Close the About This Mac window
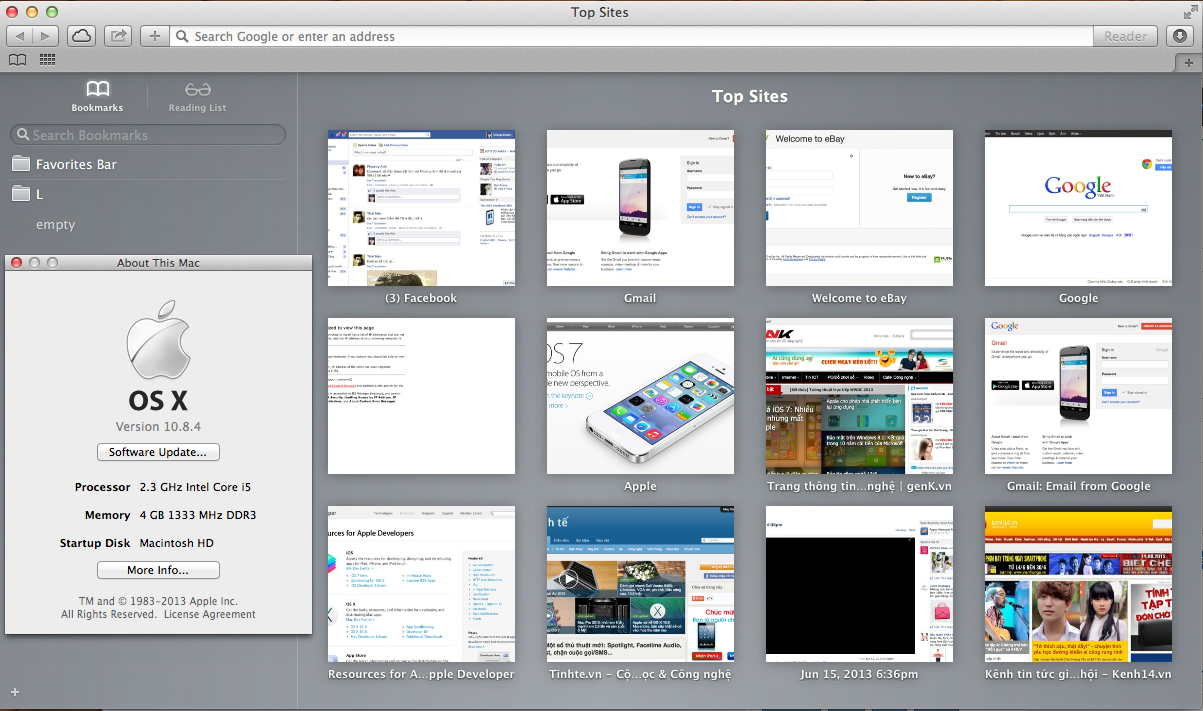This screenshot has height=711, width=1203. point(16,262)
